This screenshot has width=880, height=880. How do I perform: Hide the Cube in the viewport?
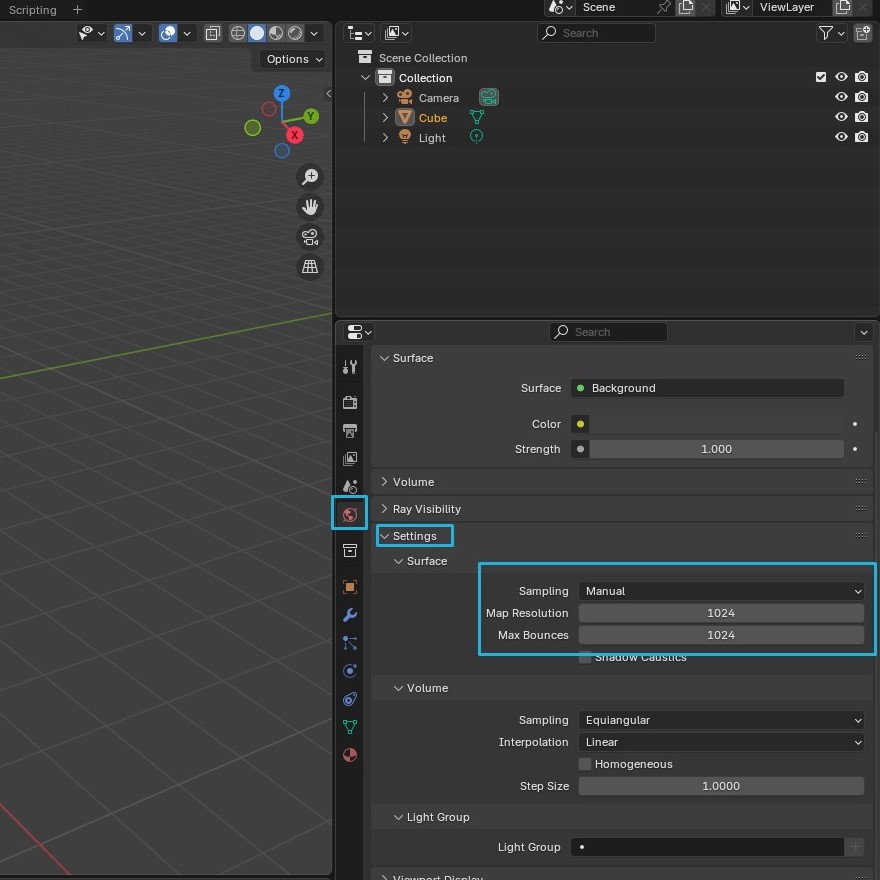click(841, 117)
